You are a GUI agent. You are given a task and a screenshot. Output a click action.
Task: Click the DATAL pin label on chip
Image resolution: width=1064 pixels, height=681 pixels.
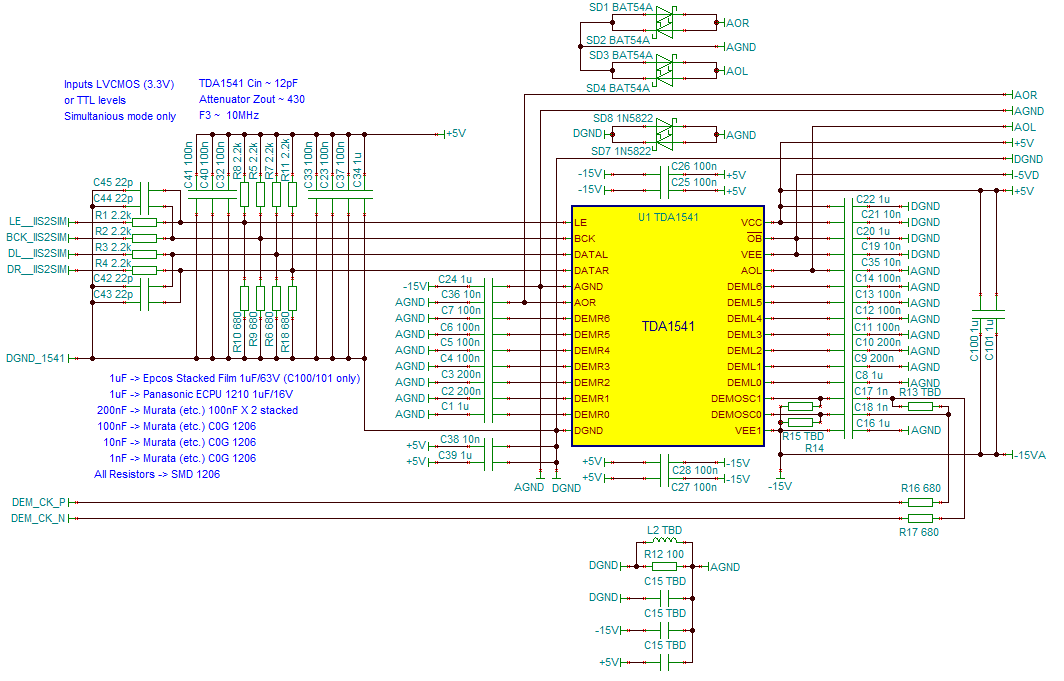[x=591, y=254]
